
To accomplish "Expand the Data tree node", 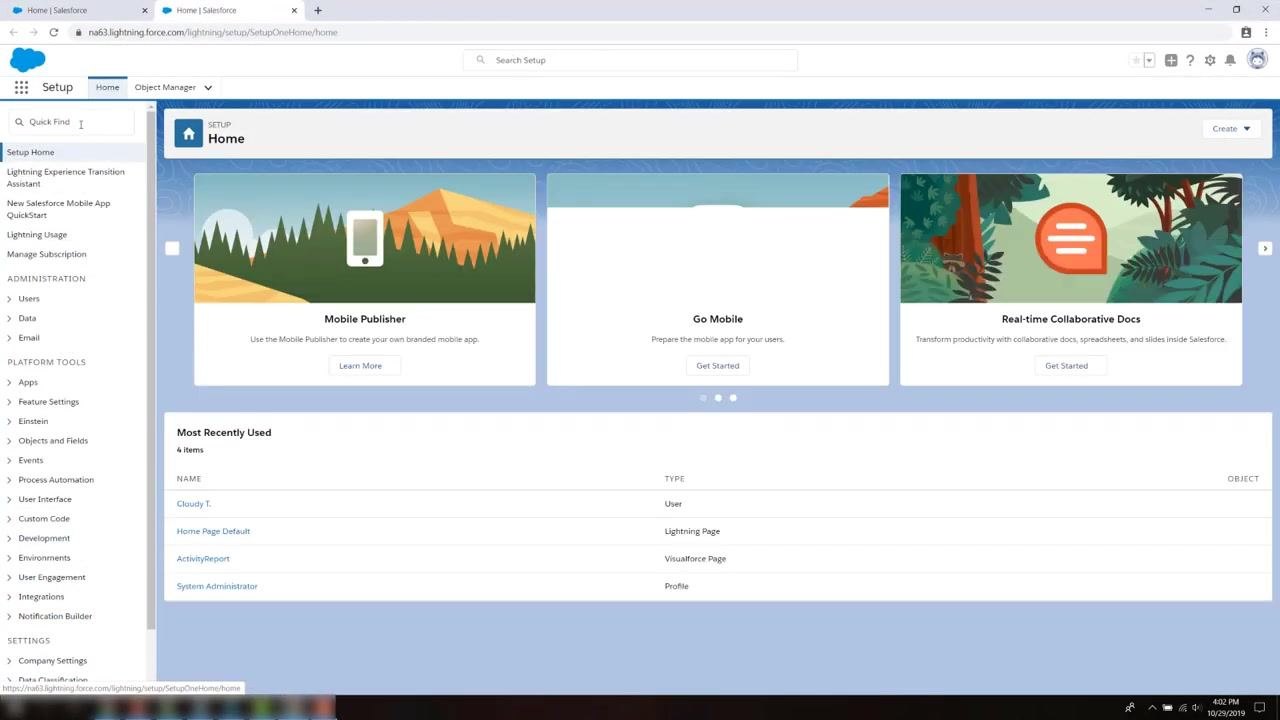I will (9, 318).
